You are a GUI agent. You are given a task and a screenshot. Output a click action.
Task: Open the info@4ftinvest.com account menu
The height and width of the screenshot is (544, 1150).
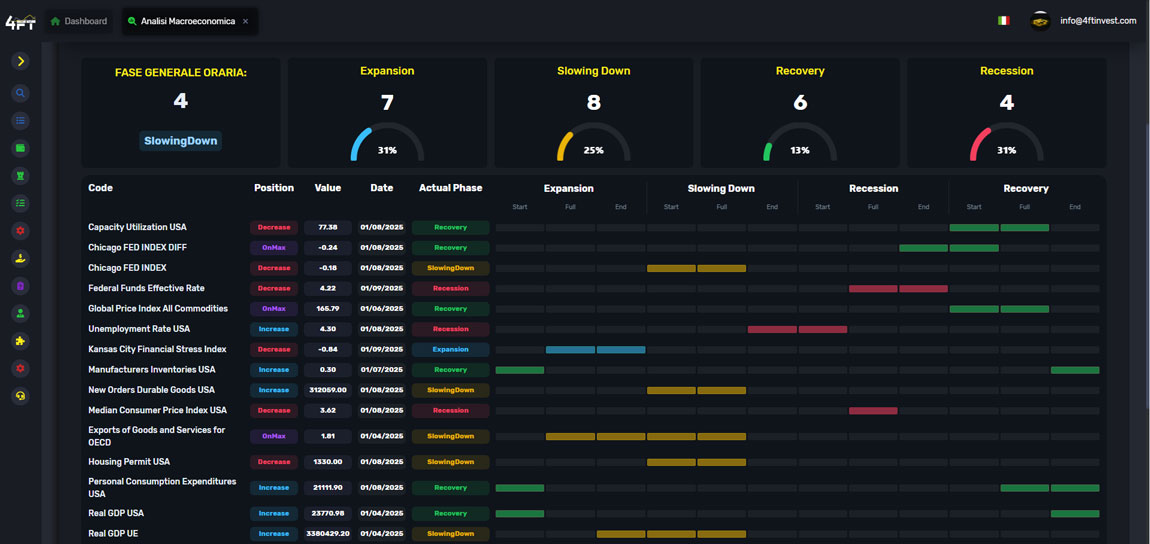click(x=1097, y=21)
